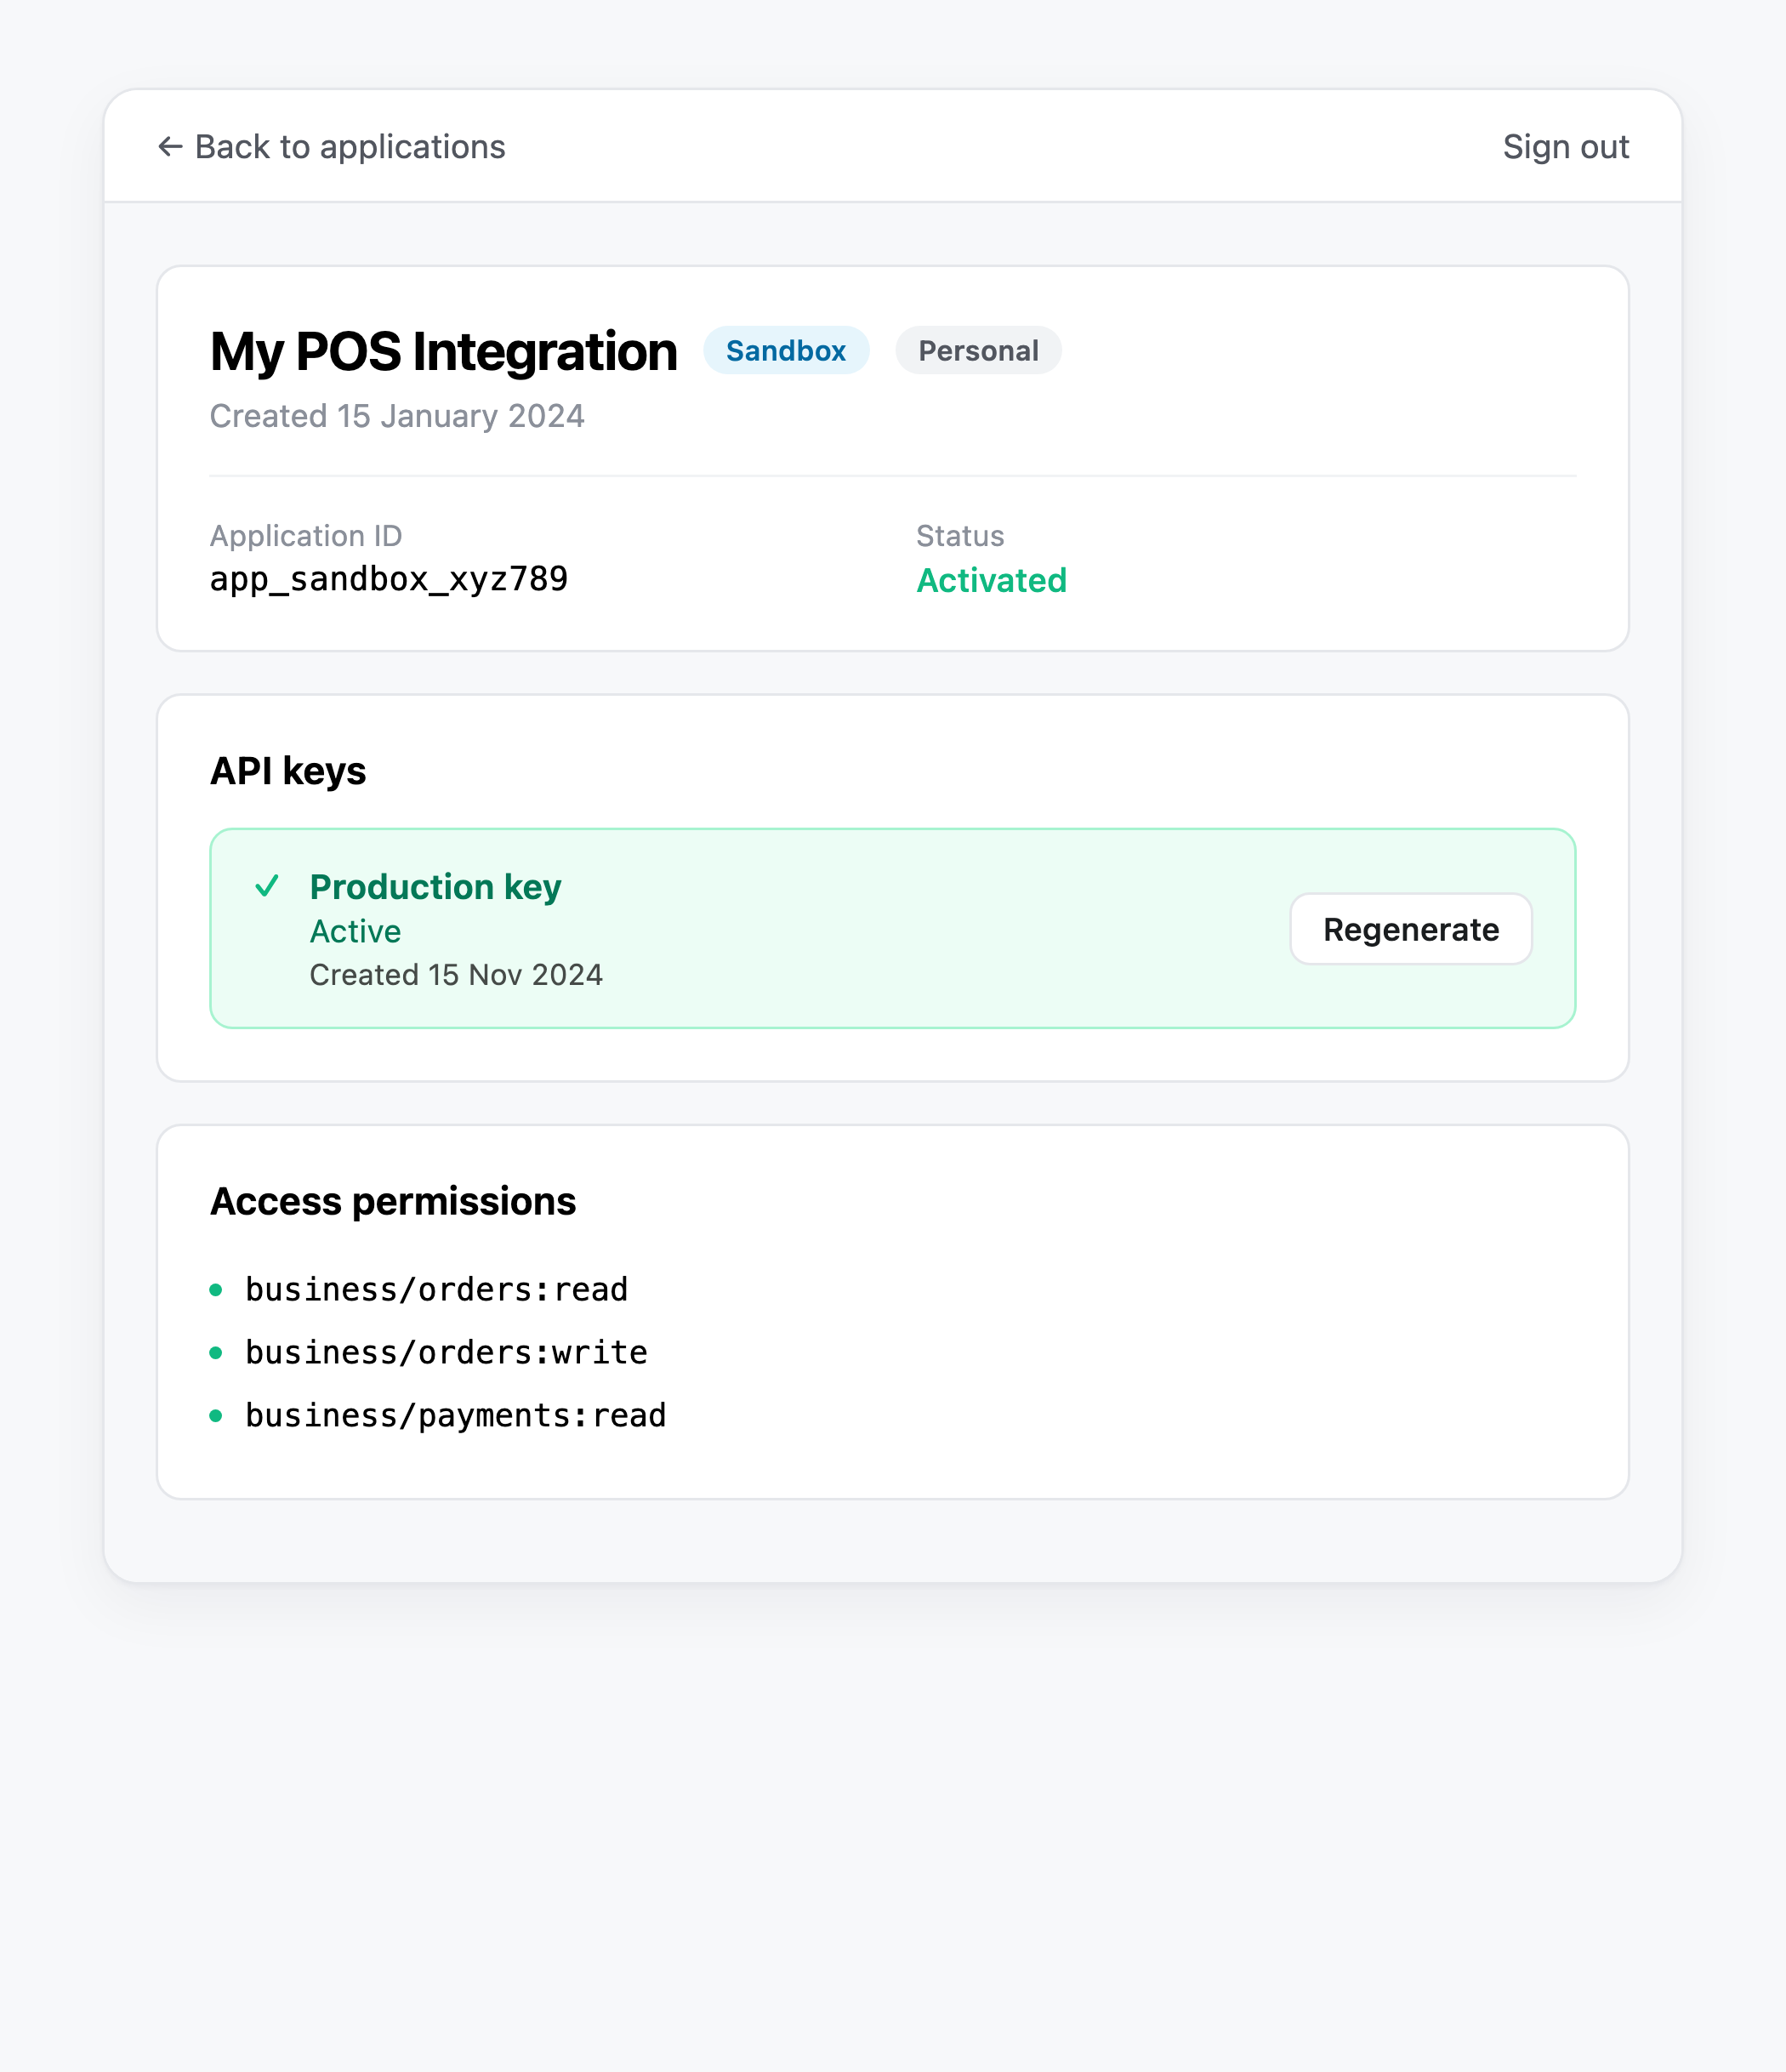Click the Application ID label
1786x2072 pixels.
[306, 536]
